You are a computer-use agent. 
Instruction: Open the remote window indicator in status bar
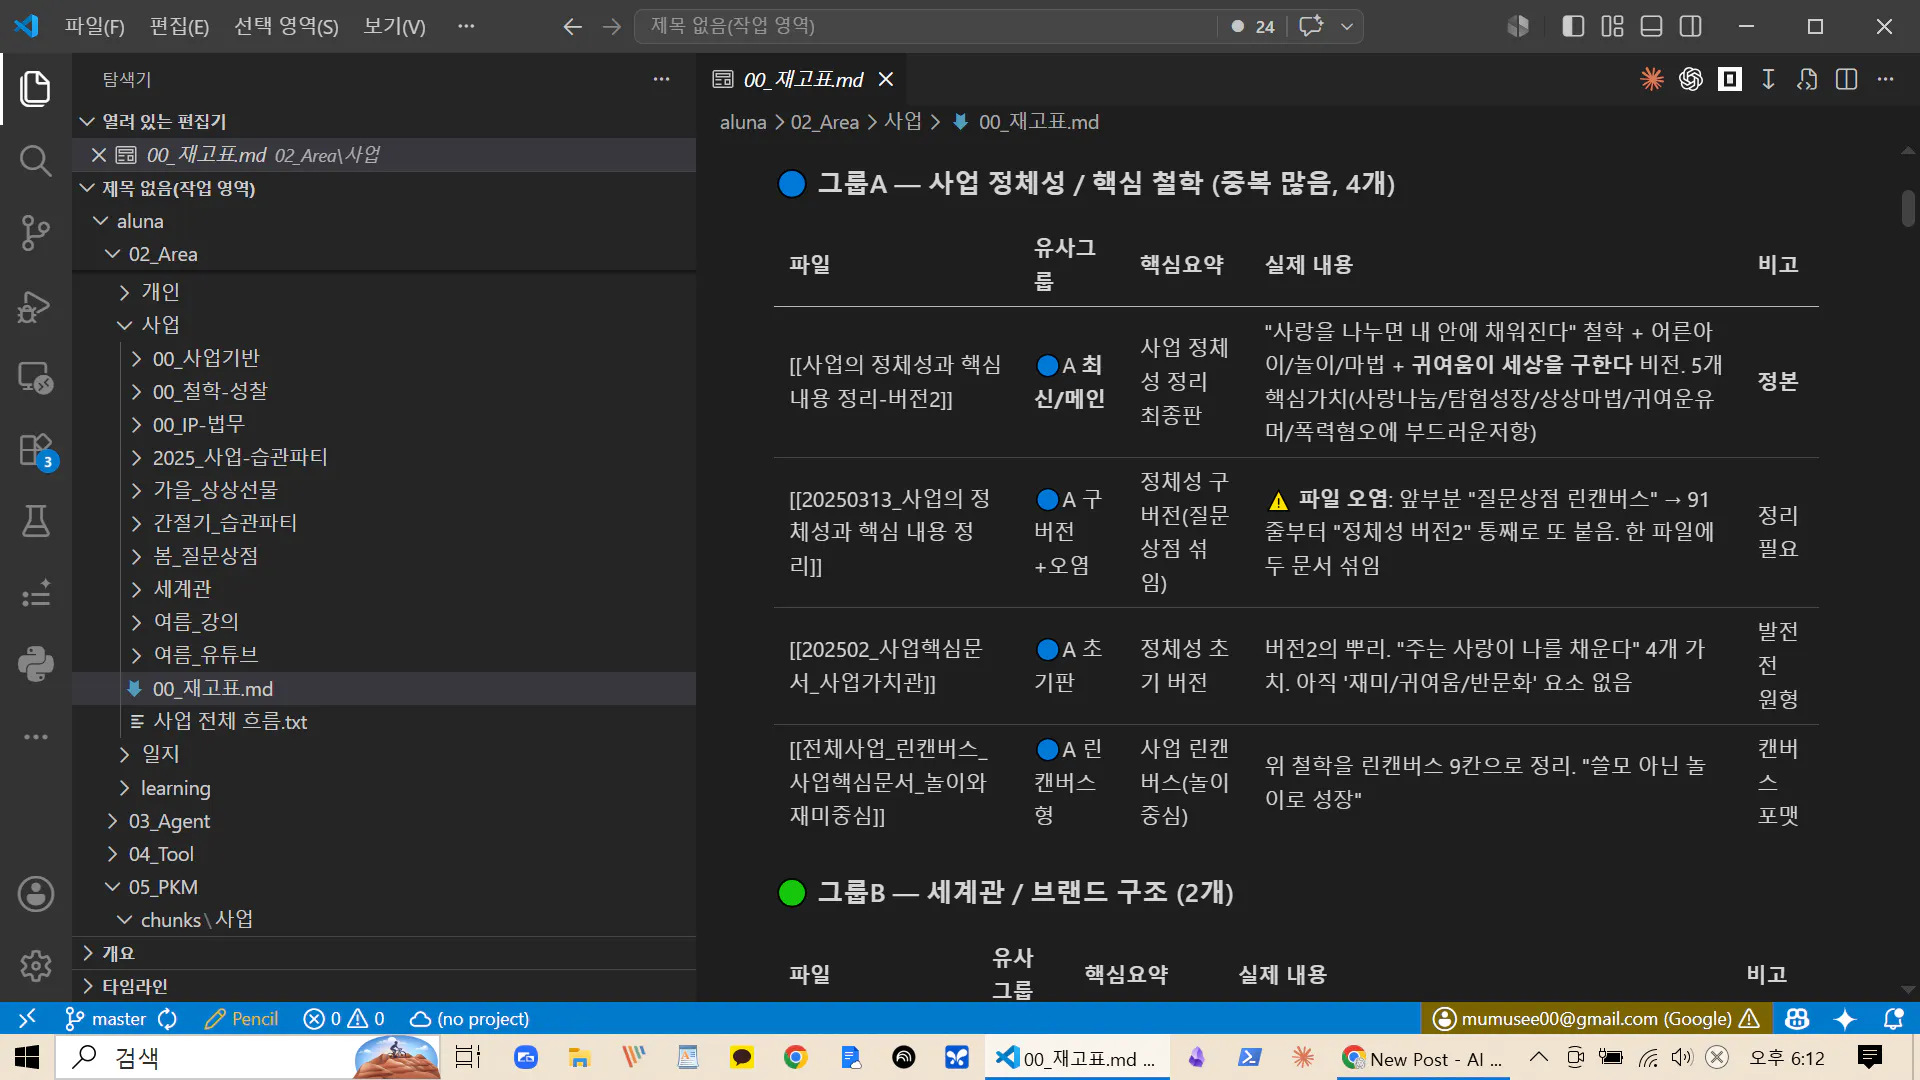pos(27,1018)
